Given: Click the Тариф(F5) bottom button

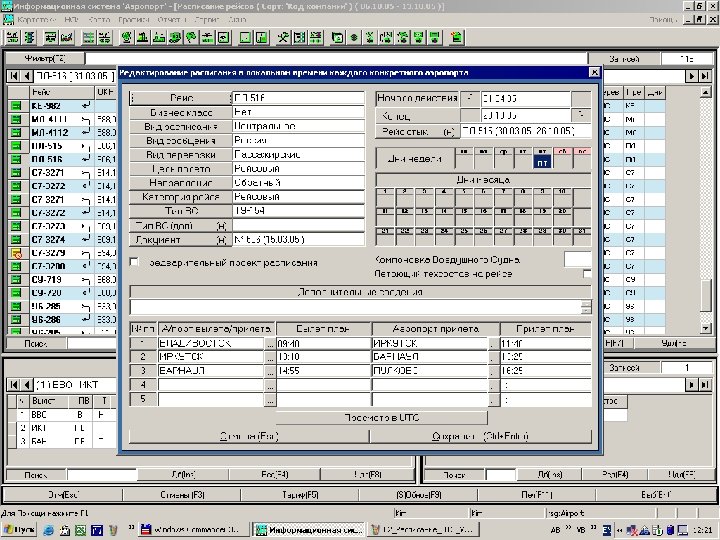Looking at the screenshot, I should (x=300, y=495).
